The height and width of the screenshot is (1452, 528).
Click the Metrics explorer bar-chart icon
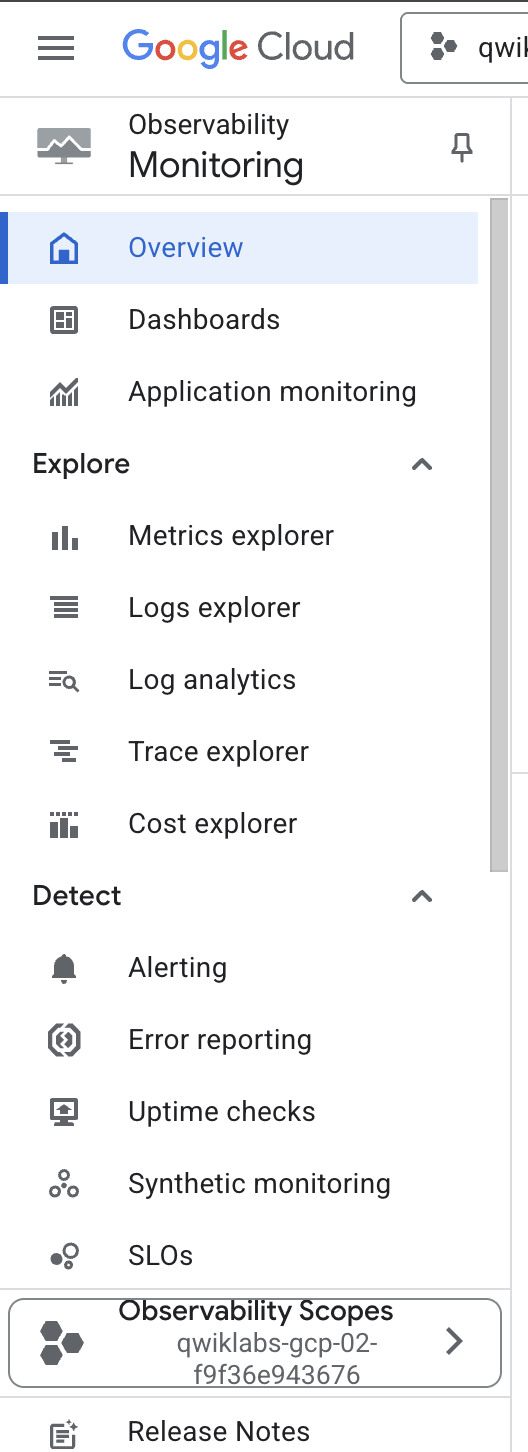pyautogui.click(x=64, y=537)
